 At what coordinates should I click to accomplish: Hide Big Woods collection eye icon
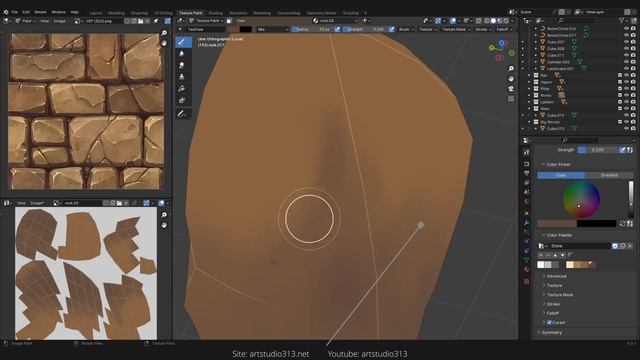pyautogui.click(x=626, y=122)
